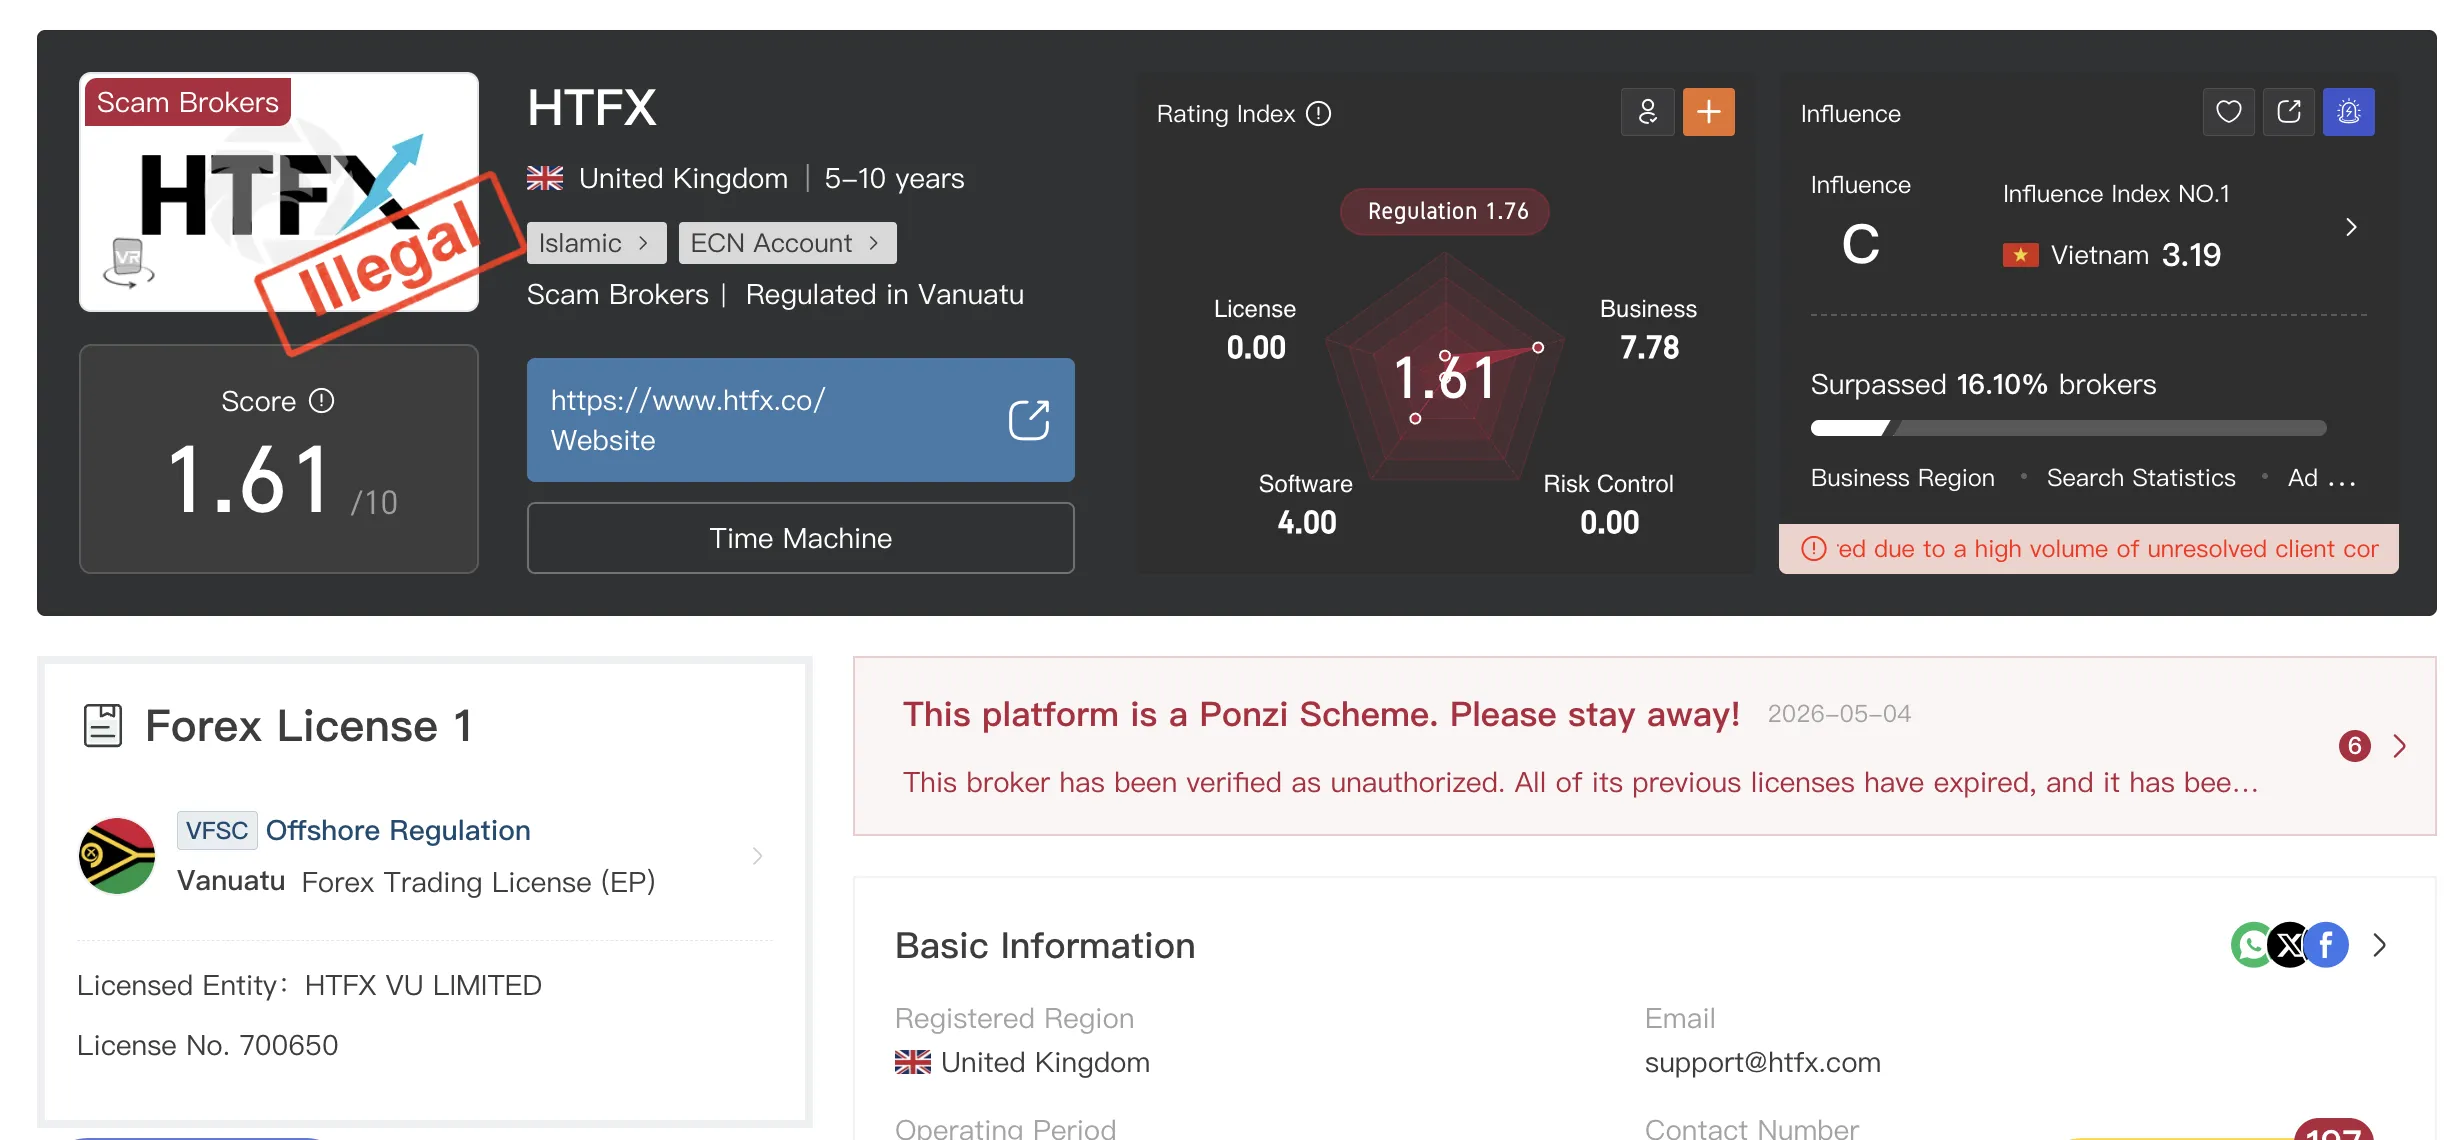The height and width of the screenshot is (1140, 2444).
Task: Click the radar chart 1.61 score
Action: coord(1444,378)
